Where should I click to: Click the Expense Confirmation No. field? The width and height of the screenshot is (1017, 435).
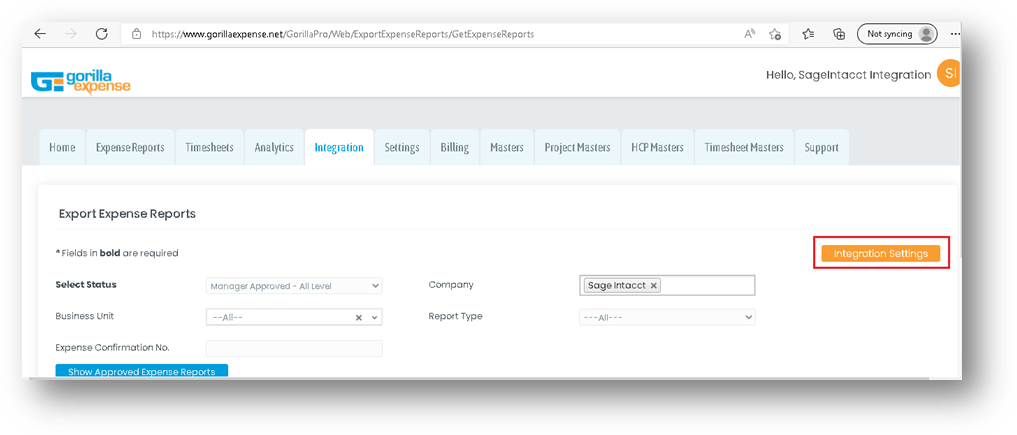(294, 348)
